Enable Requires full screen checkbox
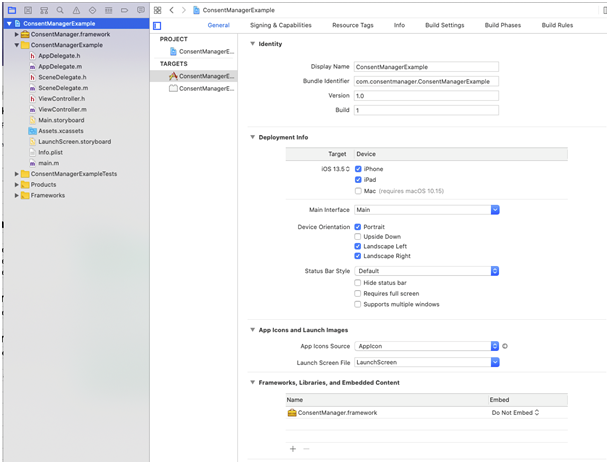 [358, 294]
